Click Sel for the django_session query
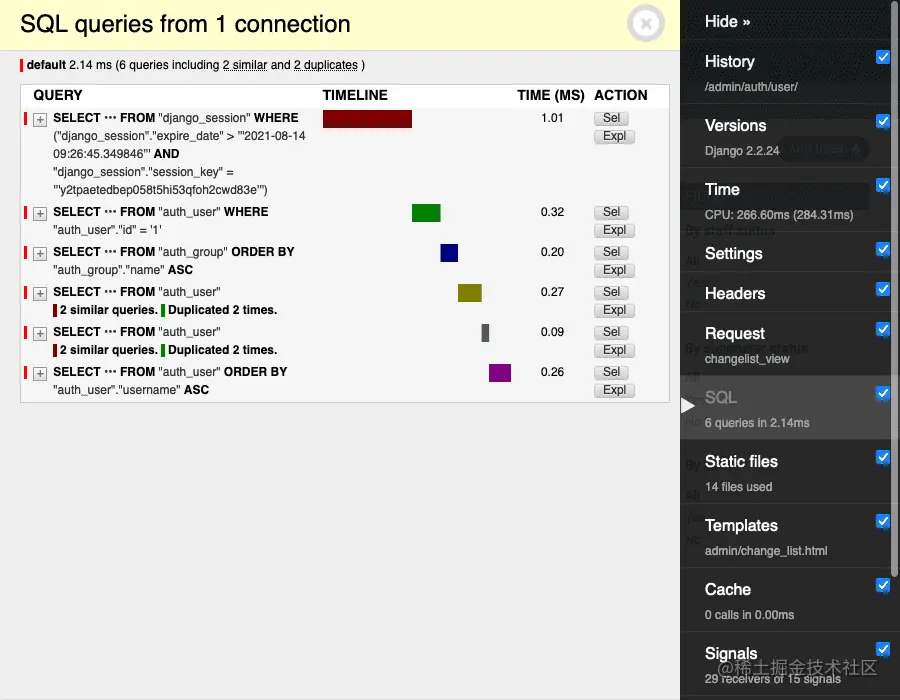This screenshot has height=700, width=900. pos(611,118)
